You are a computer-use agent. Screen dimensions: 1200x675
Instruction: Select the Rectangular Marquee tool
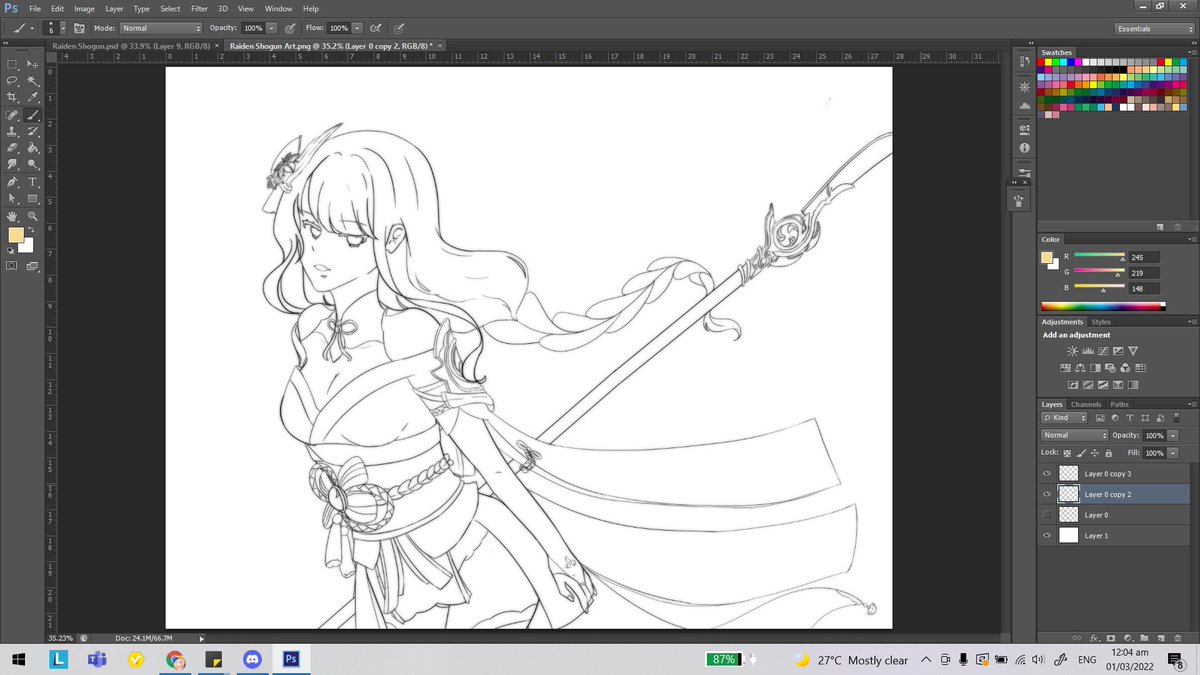coord(12,64)
